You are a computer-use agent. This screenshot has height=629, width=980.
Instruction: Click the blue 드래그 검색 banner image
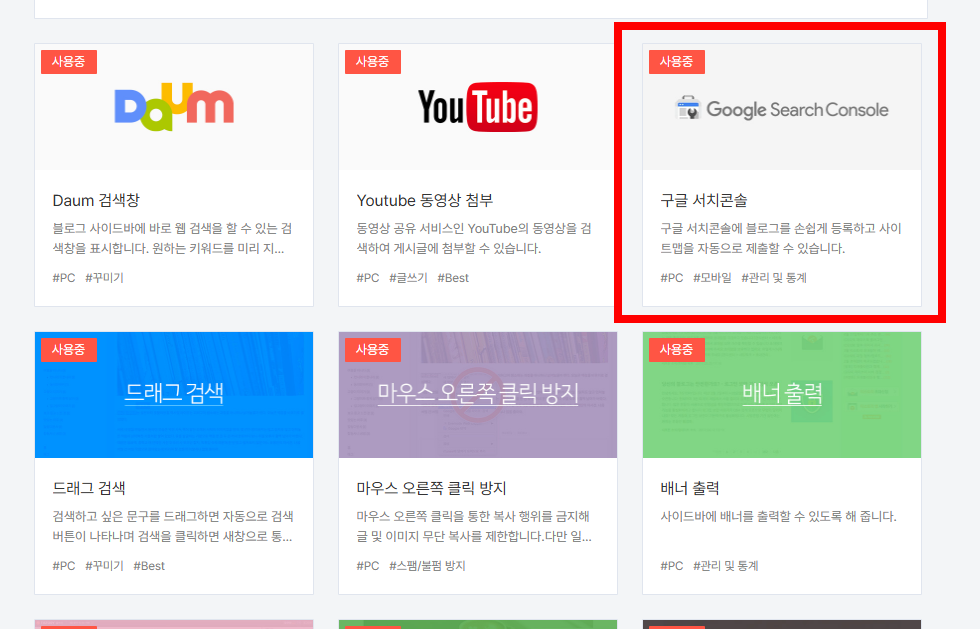coord(174,395)
